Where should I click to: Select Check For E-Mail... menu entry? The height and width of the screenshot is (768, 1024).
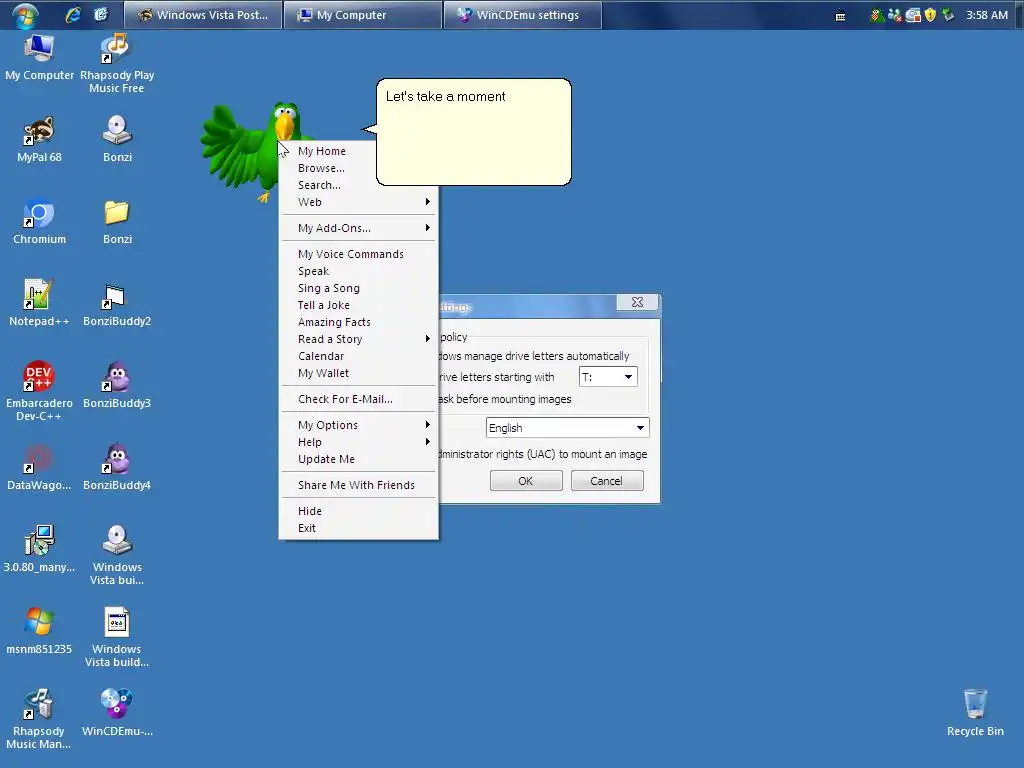click(359, 399)
